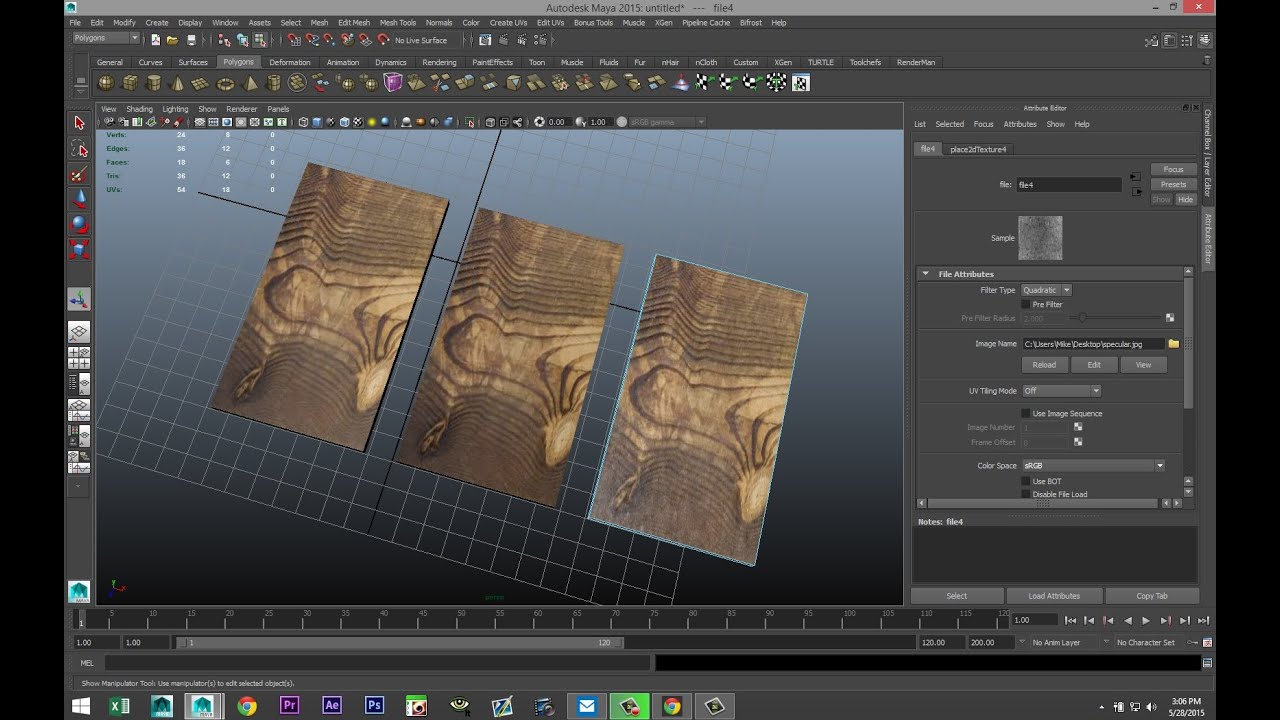
Task: Click frame 60 on the time slider
Action: [538, 621]
